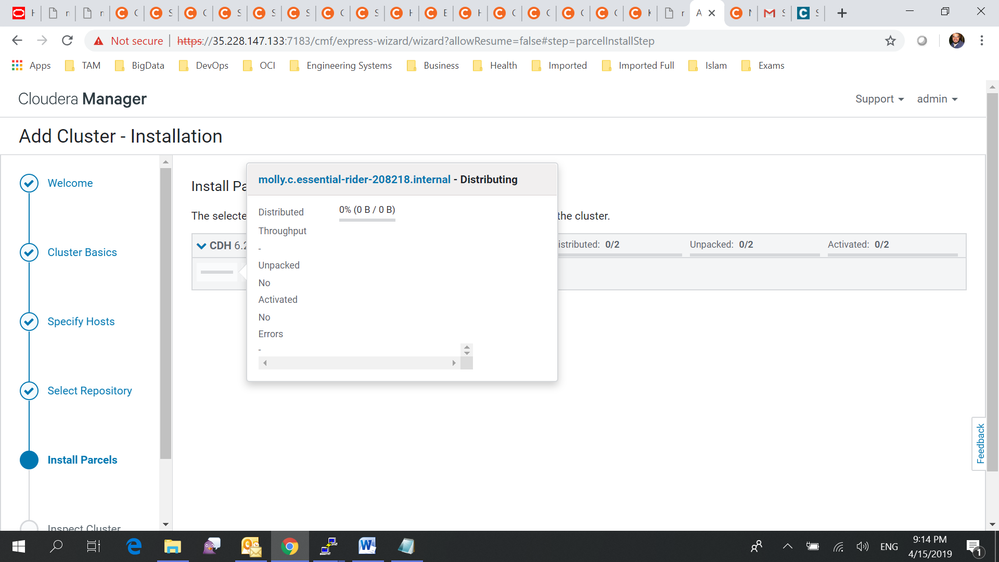Open the Support dropdown menu
This screenshot has width=999, height=562.
[x=879, y=99]
